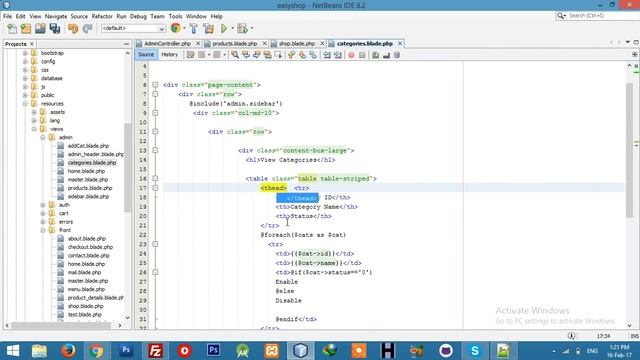This screenshot has height=360, width=640.
Task: Close the Projects panel
Action: [32, 44]
